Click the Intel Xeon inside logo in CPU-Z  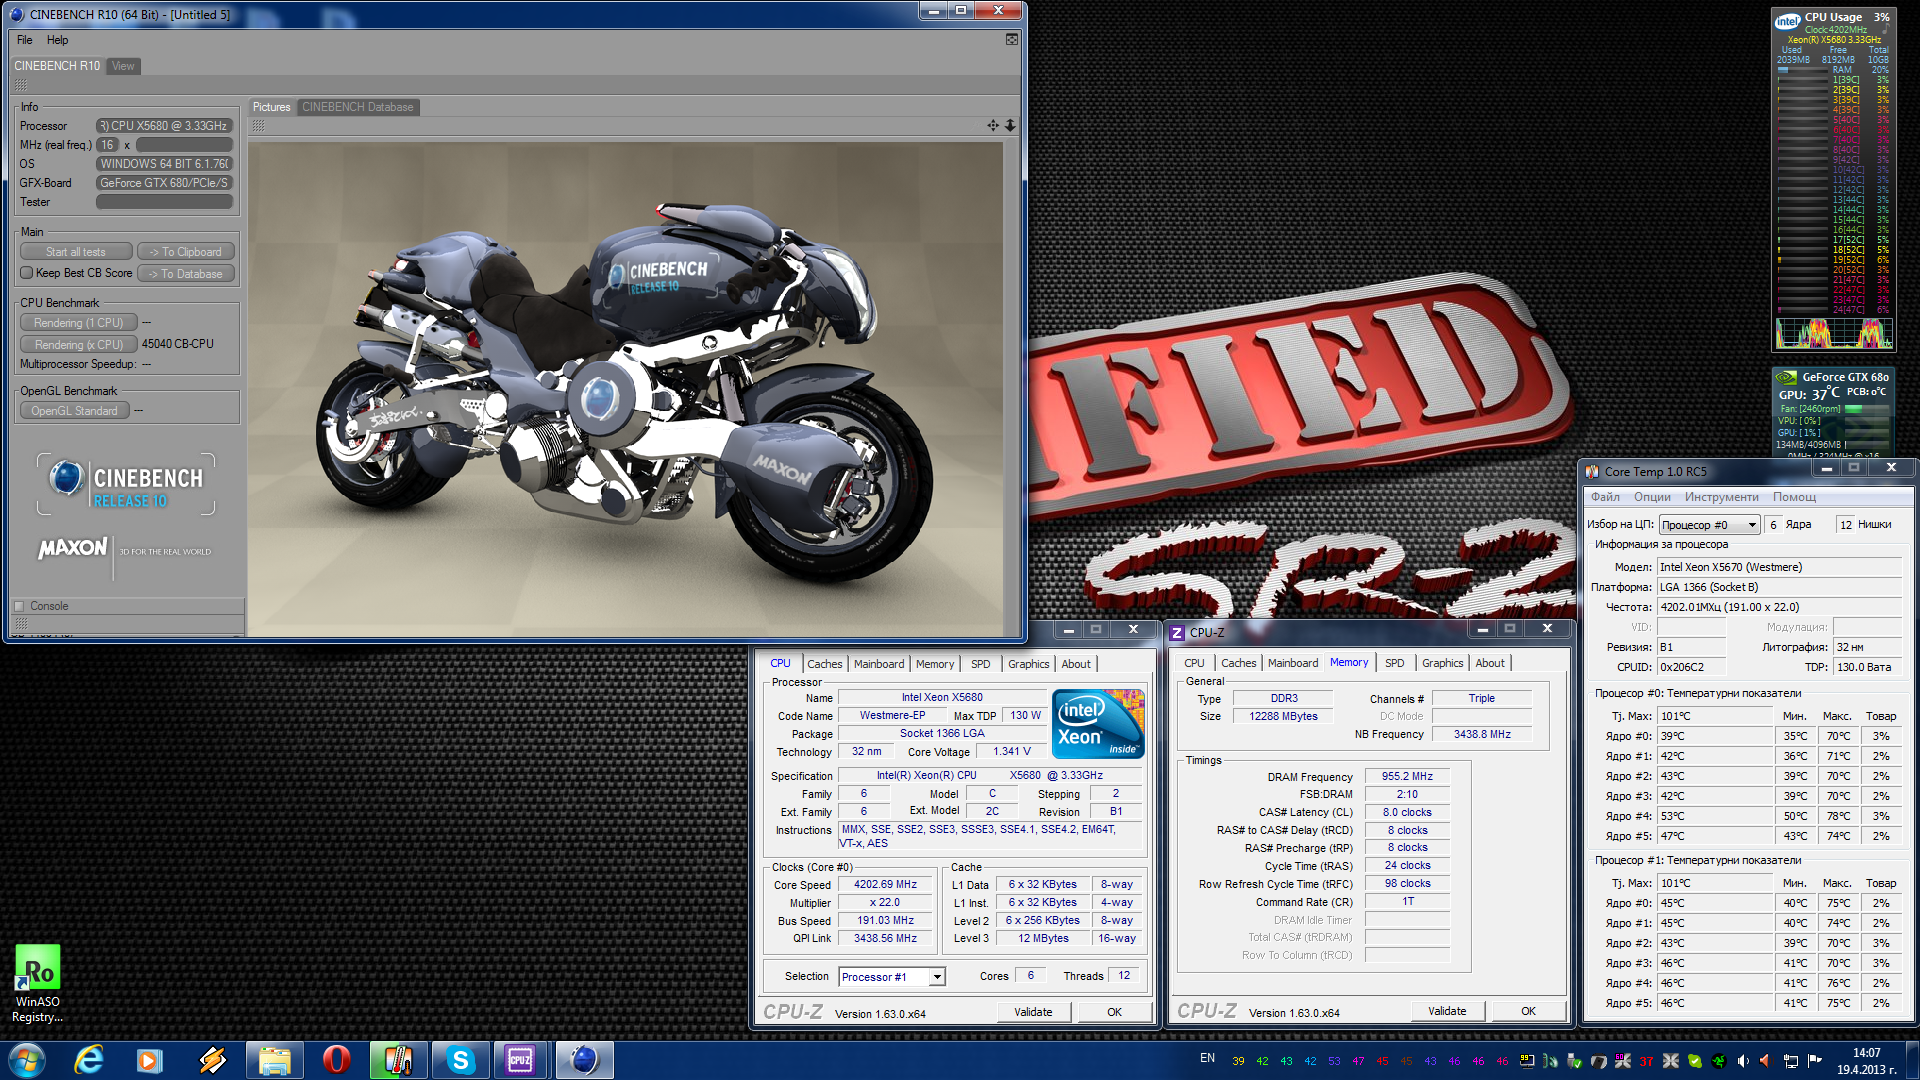[1098, 723]
